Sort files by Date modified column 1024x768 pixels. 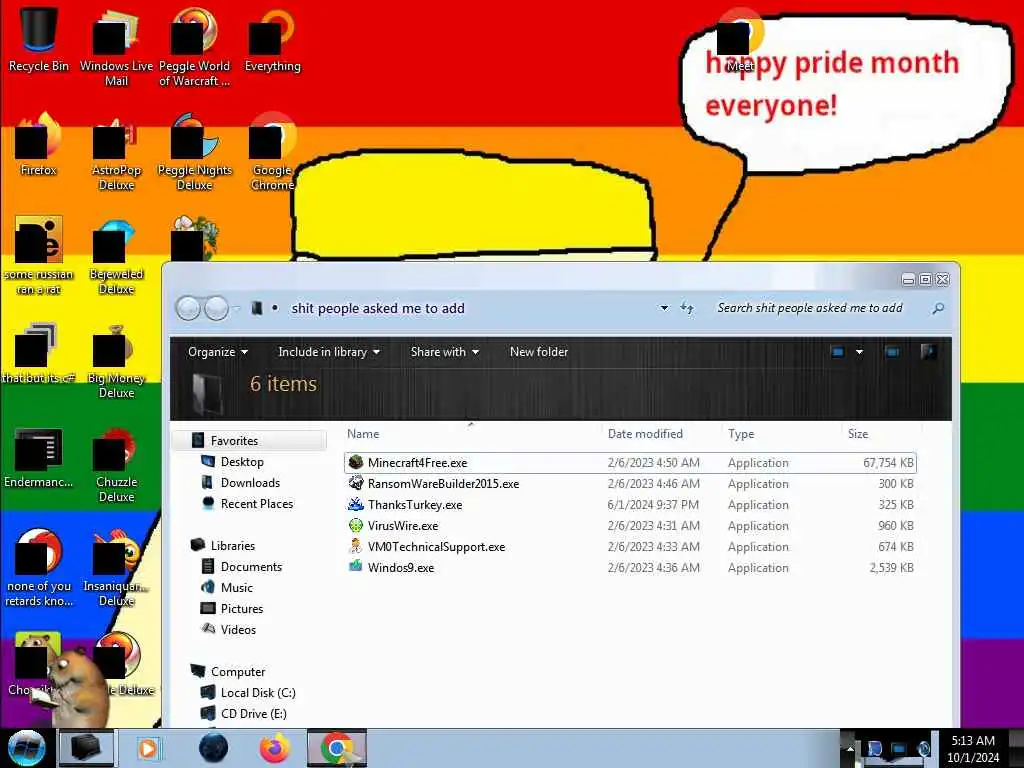click(645, 434)
